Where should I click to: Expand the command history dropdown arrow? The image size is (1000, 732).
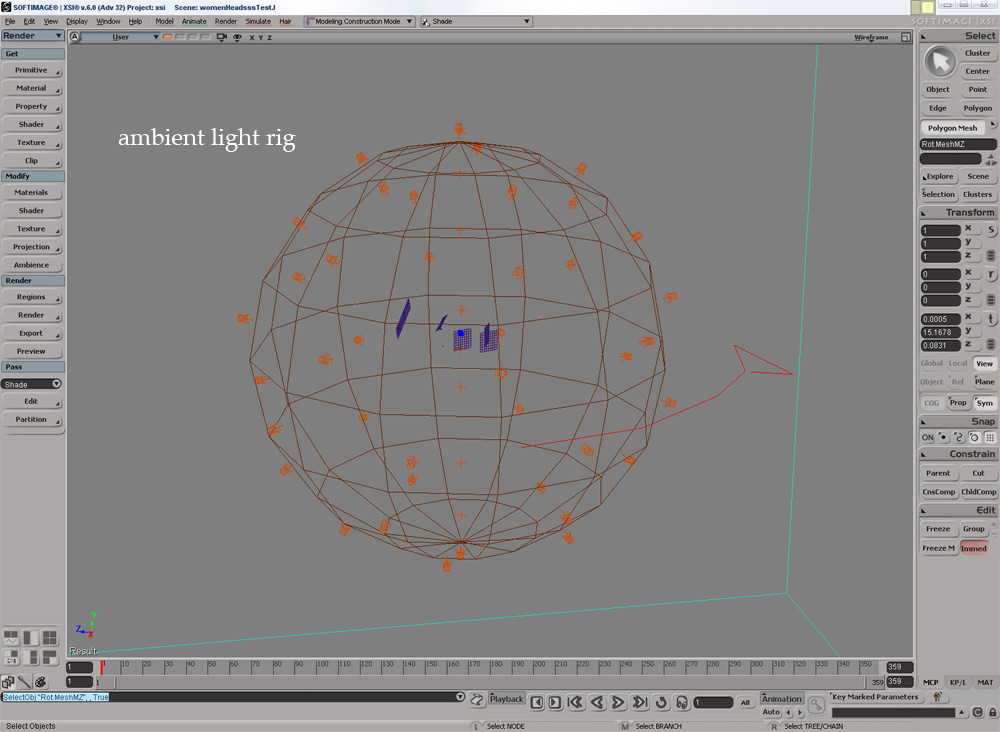pos(460,697)
